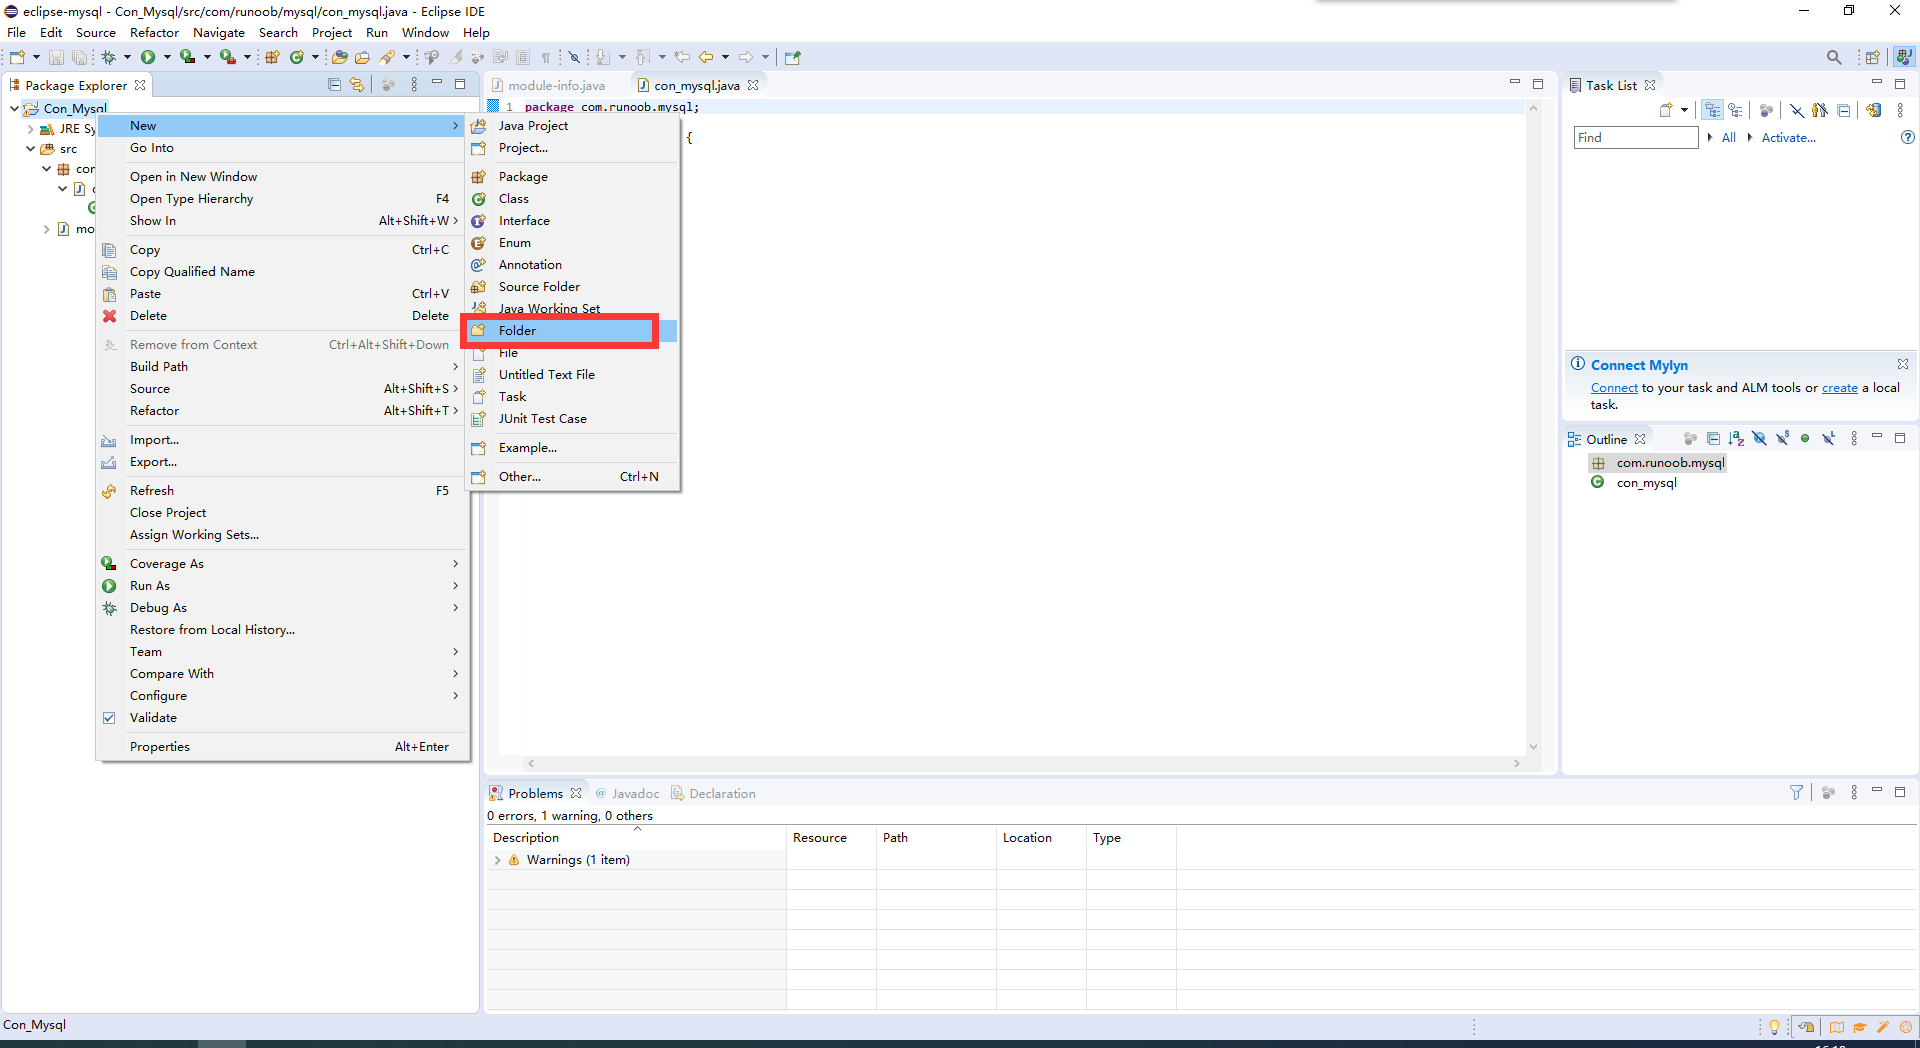Open dropdown arrow beside New Task icon

1685,111
